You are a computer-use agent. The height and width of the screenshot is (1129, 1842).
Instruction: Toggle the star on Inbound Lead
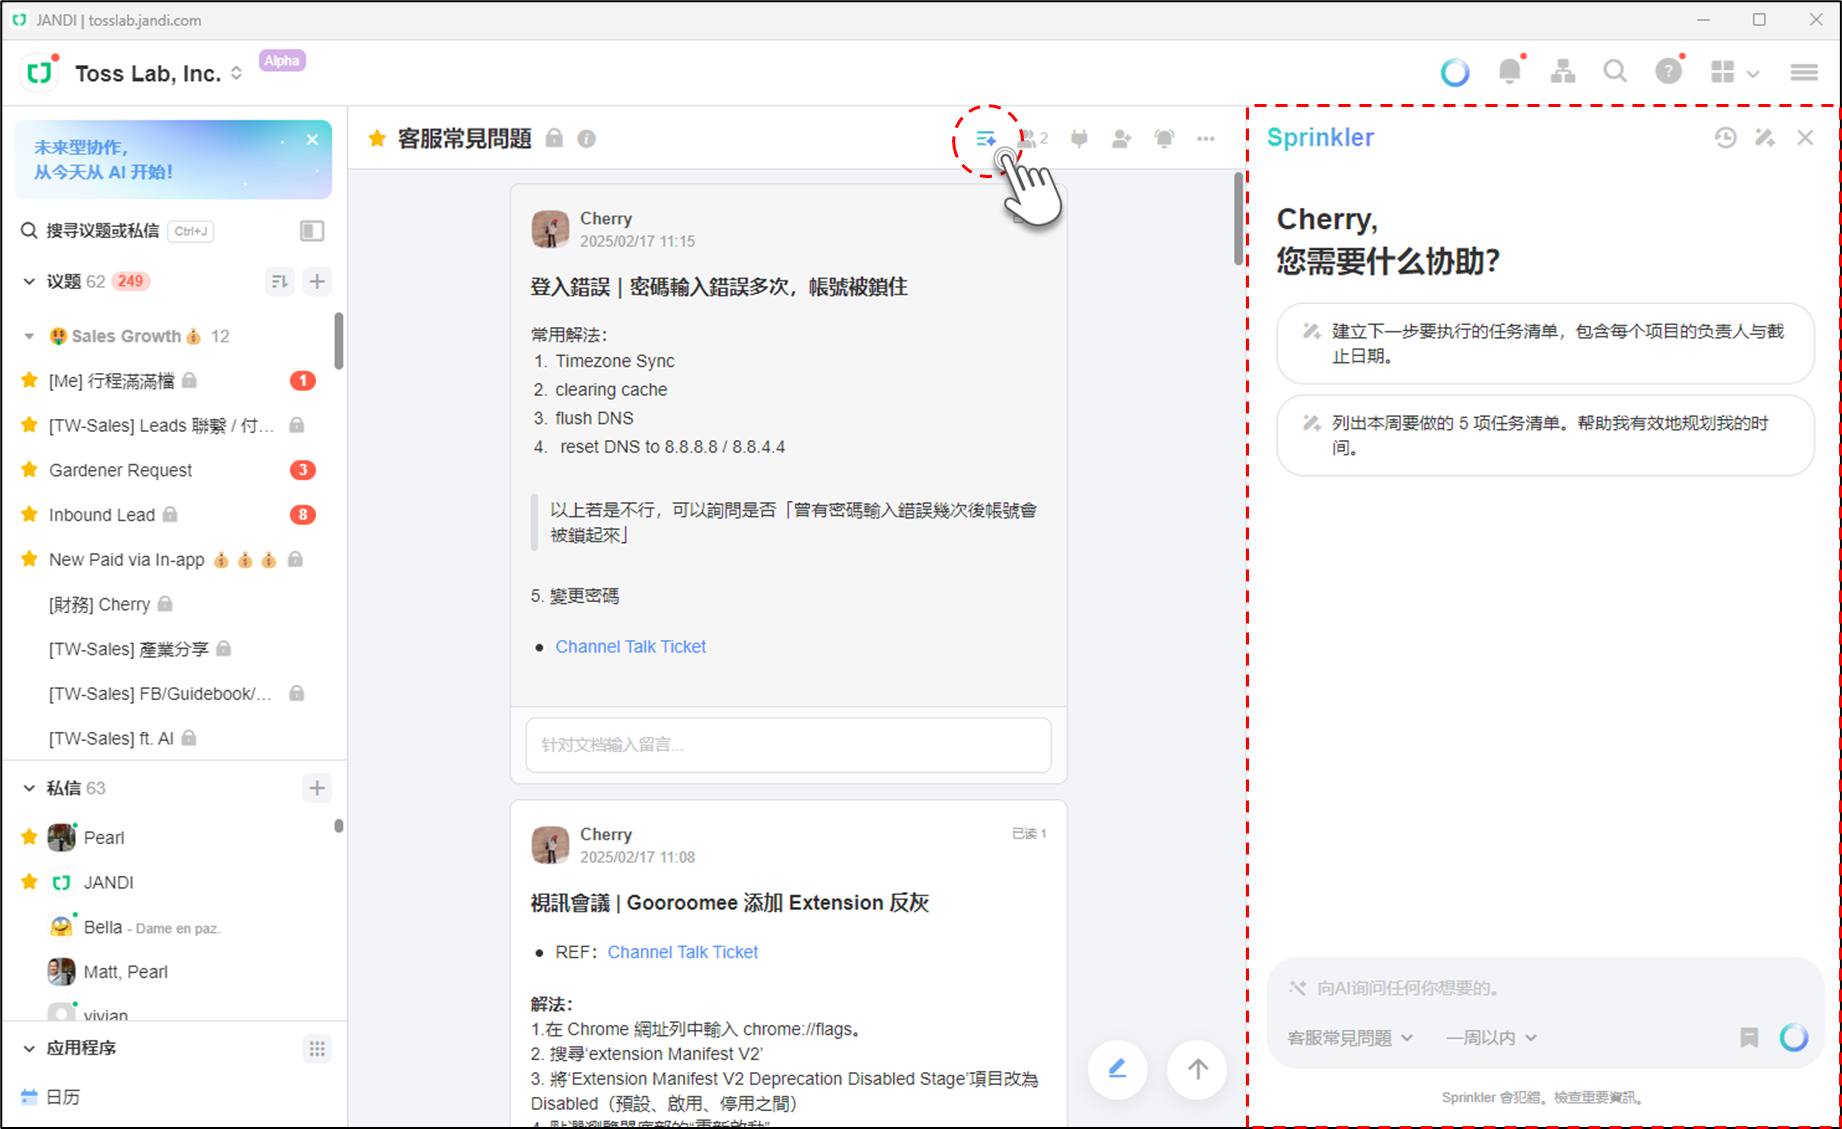29,514
